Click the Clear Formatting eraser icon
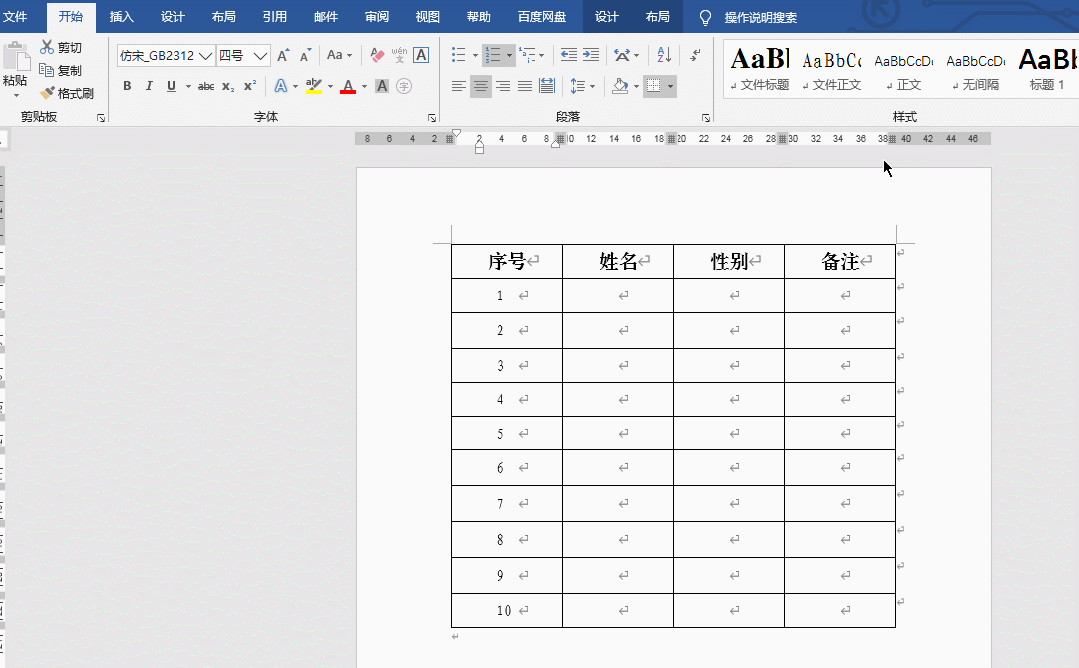 click(x=377, y=55)
